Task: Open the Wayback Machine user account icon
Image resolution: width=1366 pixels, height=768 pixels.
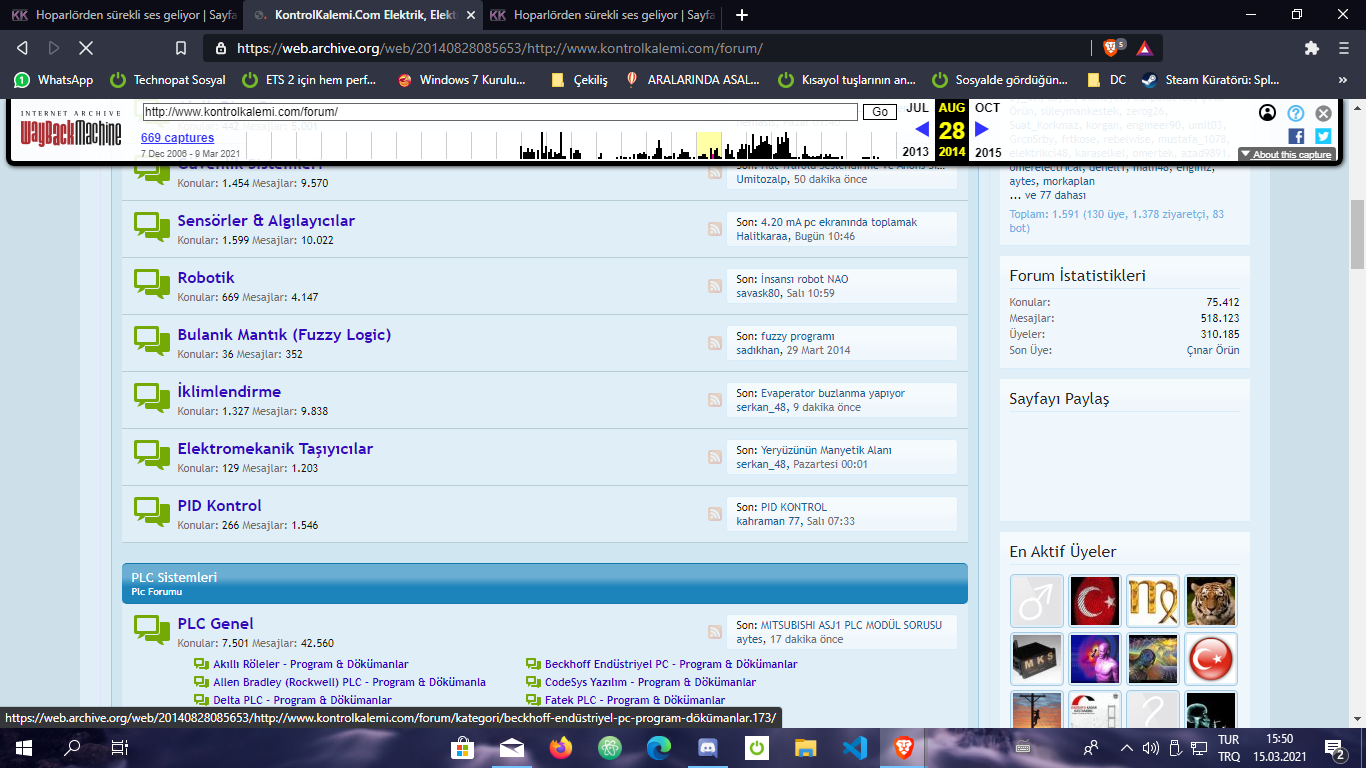Action: [x=1268, y=113]
